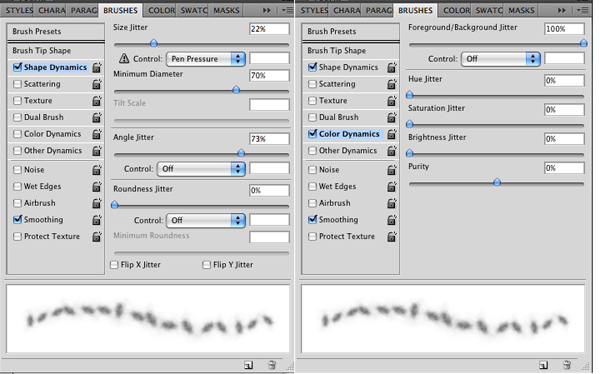
Task: Click lock icon next to Noise in left panel
Action: [x=97, y=170]
